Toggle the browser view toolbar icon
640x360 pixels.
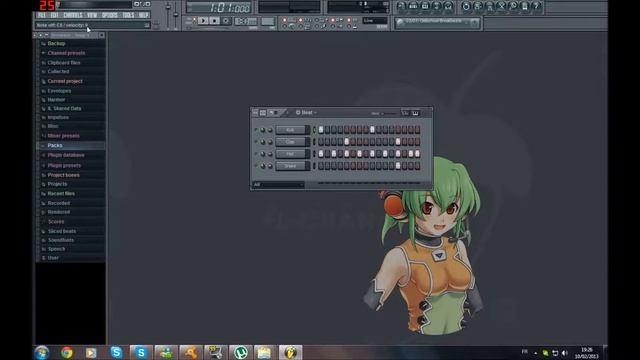pos(436,6)
